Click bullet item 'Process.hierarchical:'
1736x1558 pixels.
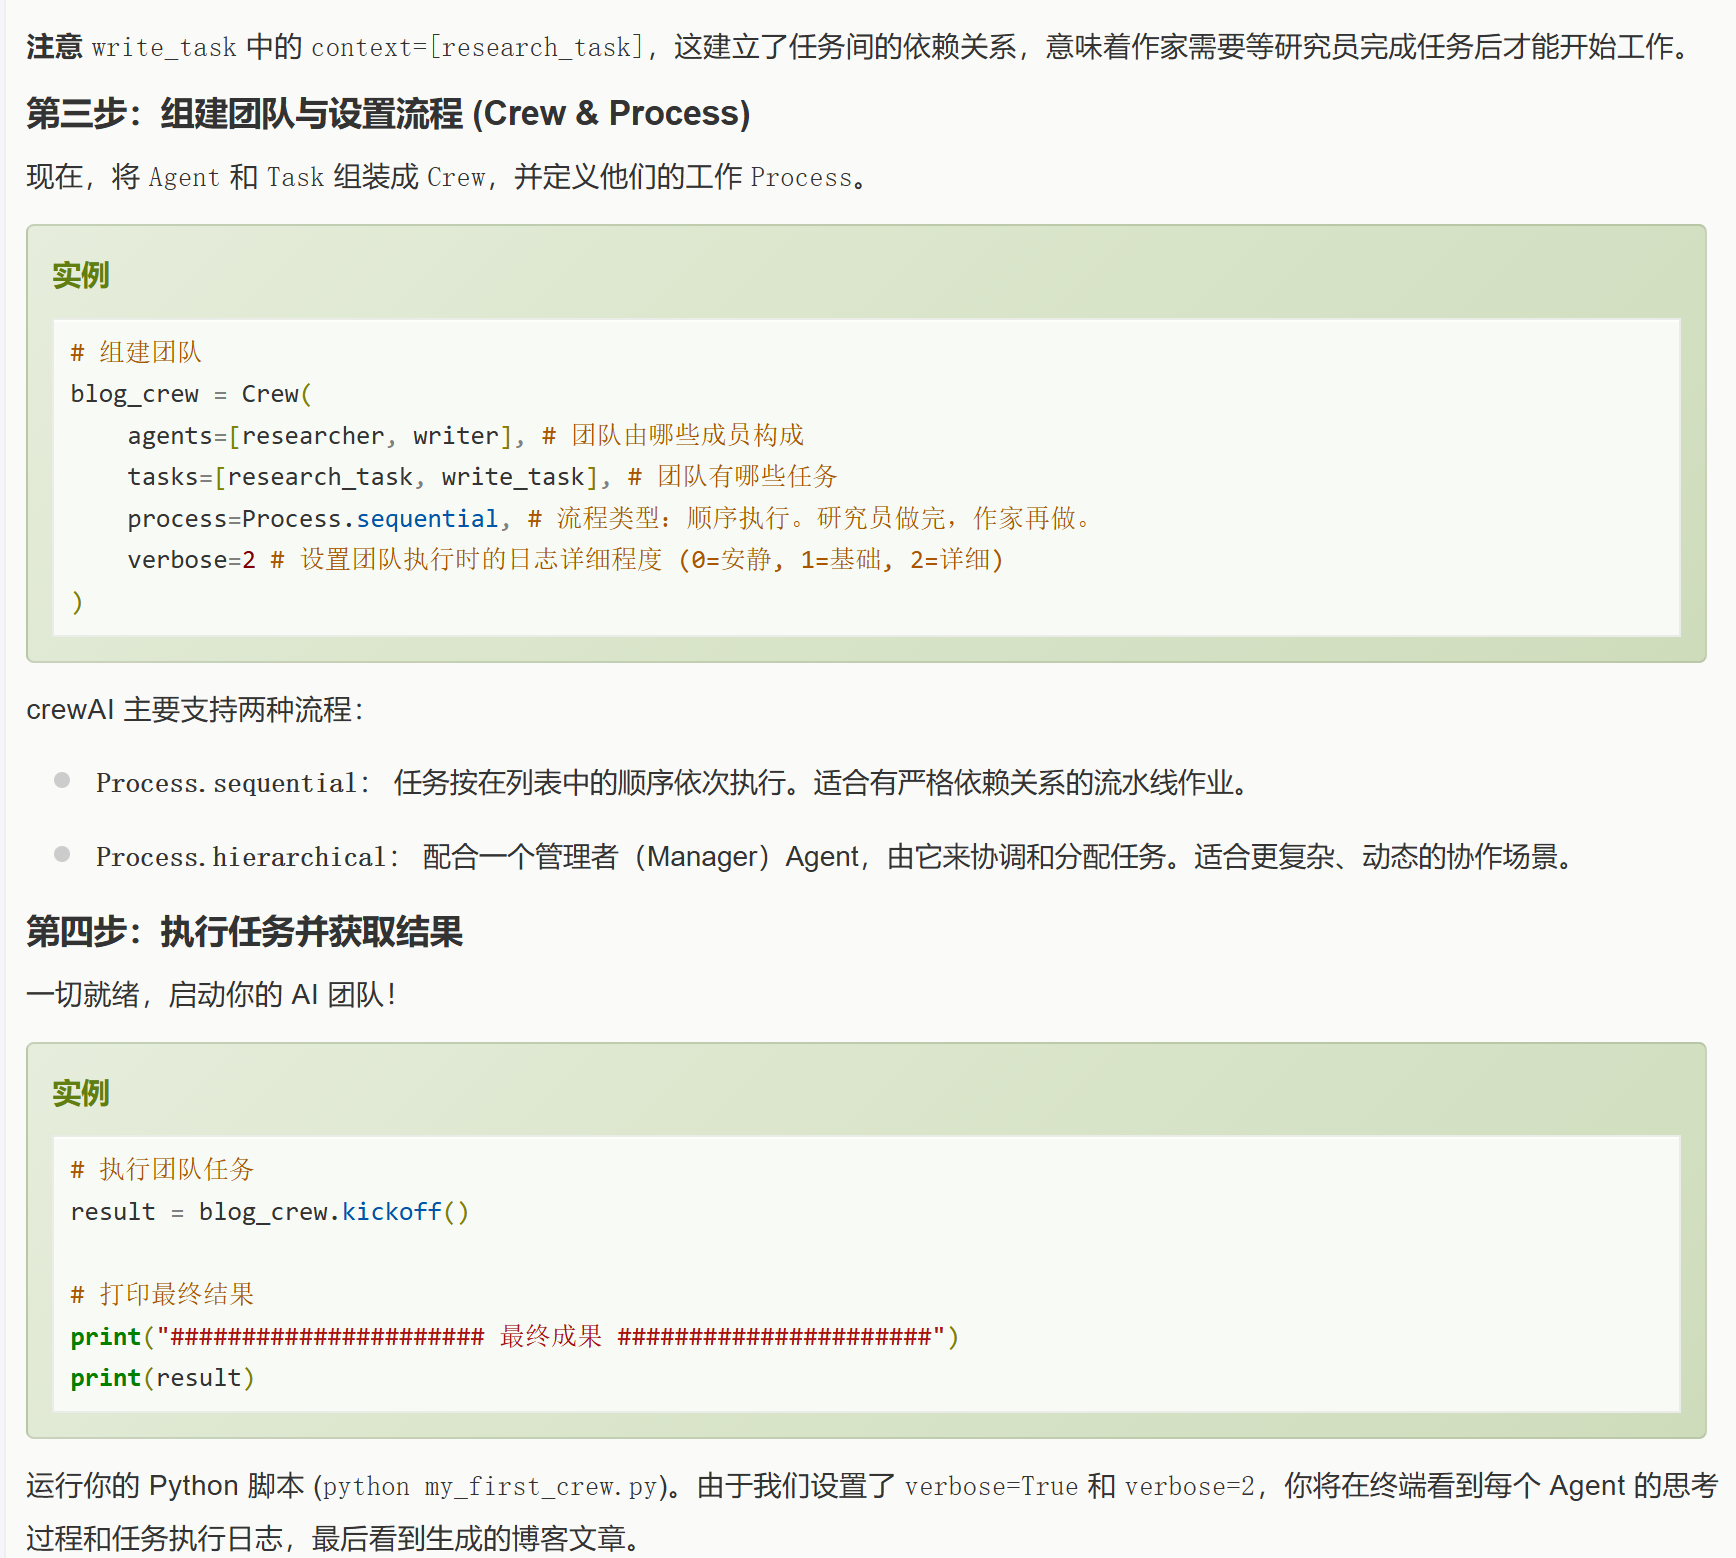(x=248, y=857)
